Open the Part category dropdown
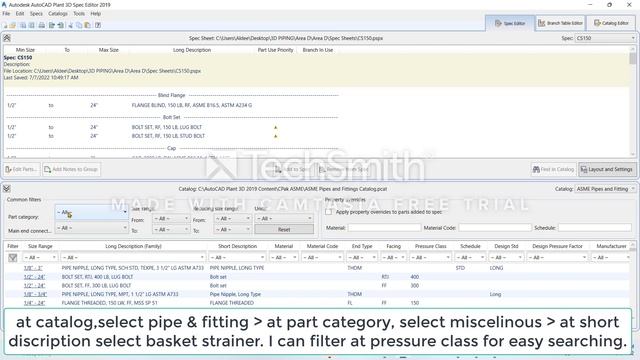This screenshot has height=360, width=640. 91,212
